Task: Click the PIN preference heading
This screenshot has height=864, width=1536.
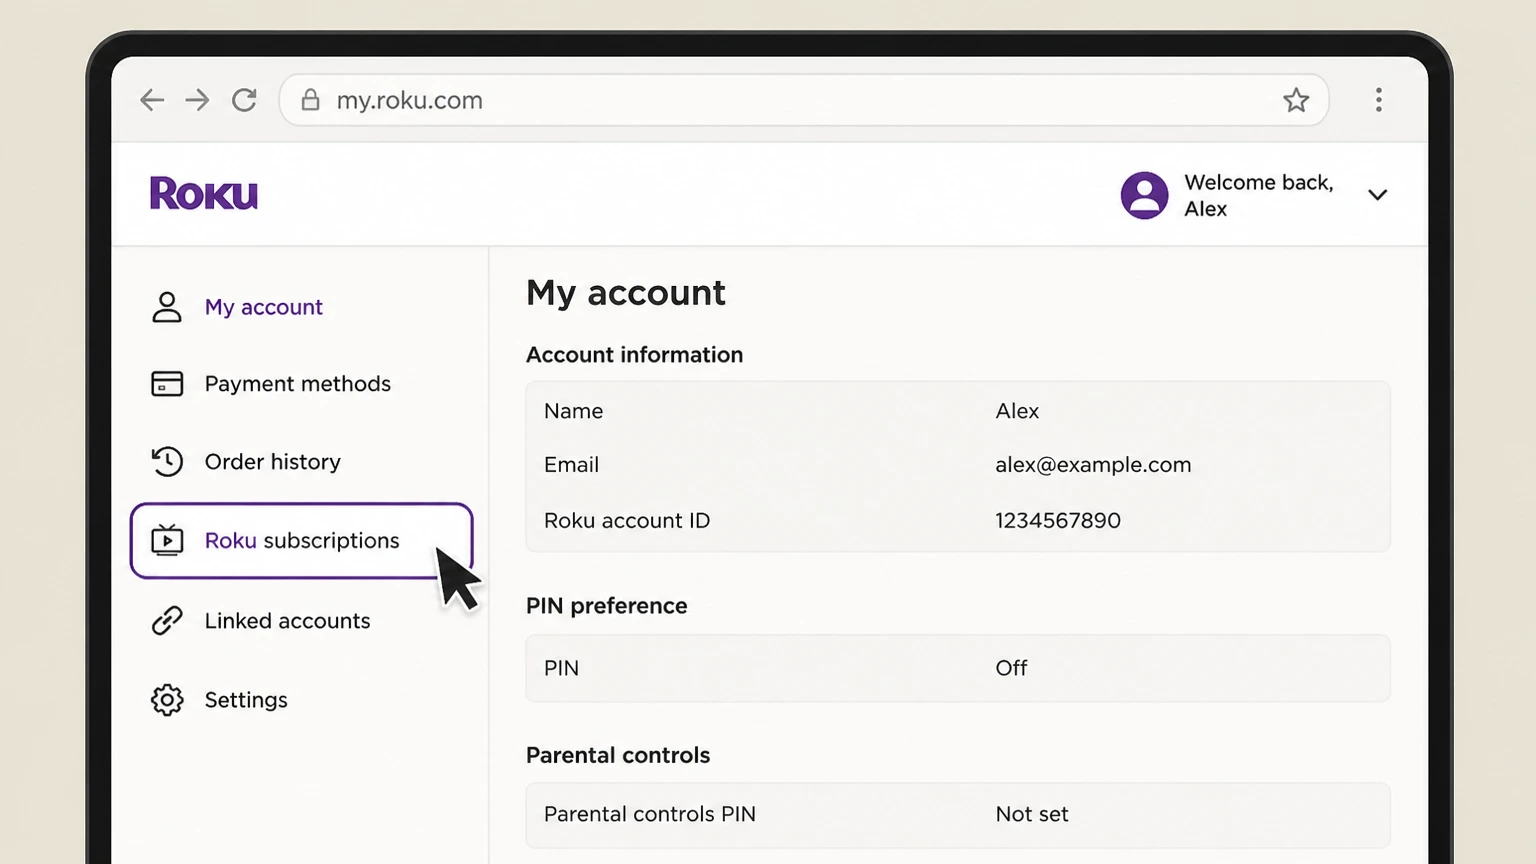Action: tap(606, 606)
